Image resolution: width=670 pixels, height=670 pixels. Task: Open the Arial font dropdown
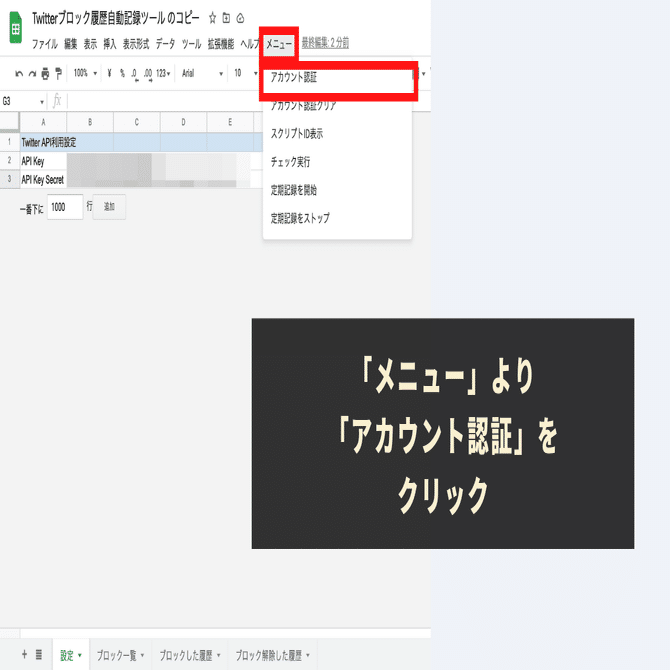202,73
